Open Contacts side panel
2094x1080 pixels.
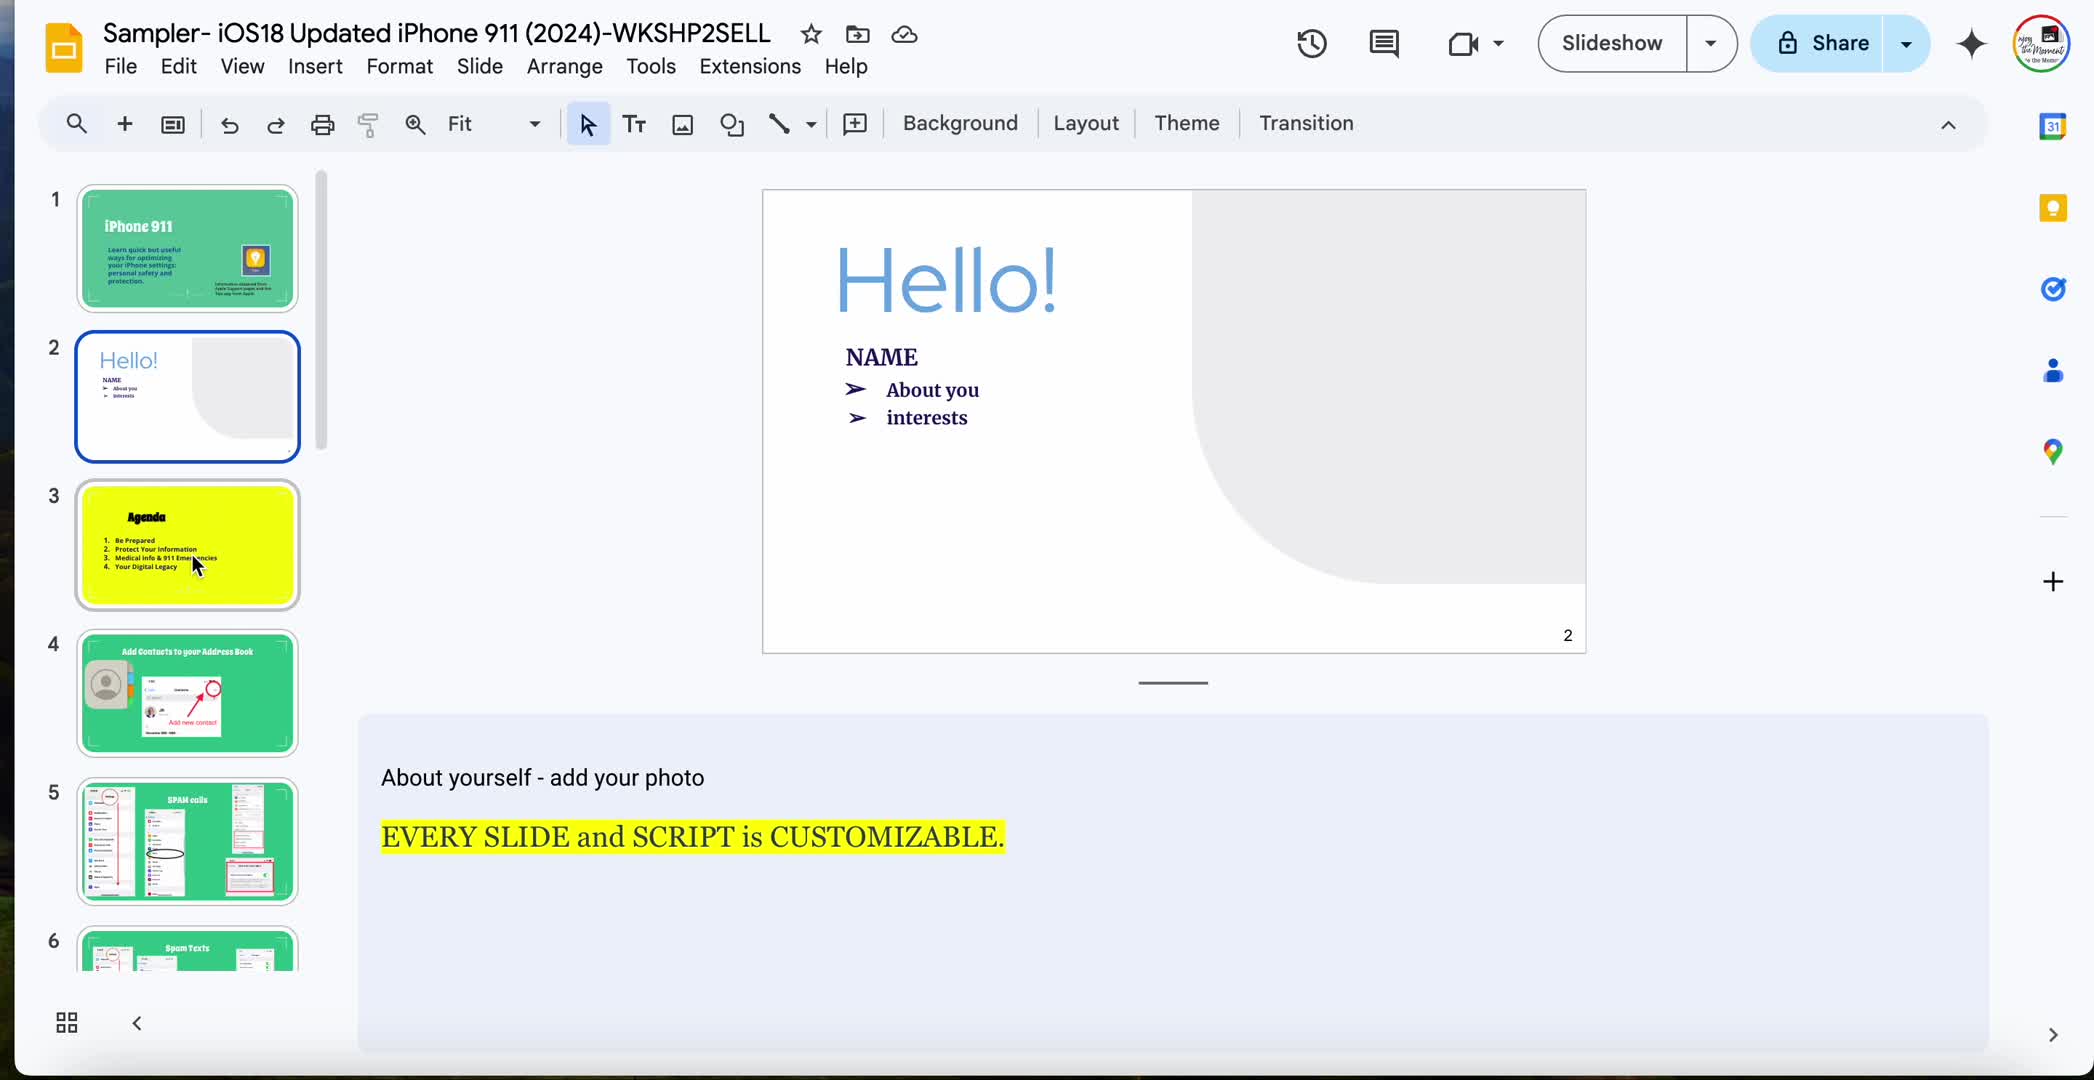(x=2052, y=370)
